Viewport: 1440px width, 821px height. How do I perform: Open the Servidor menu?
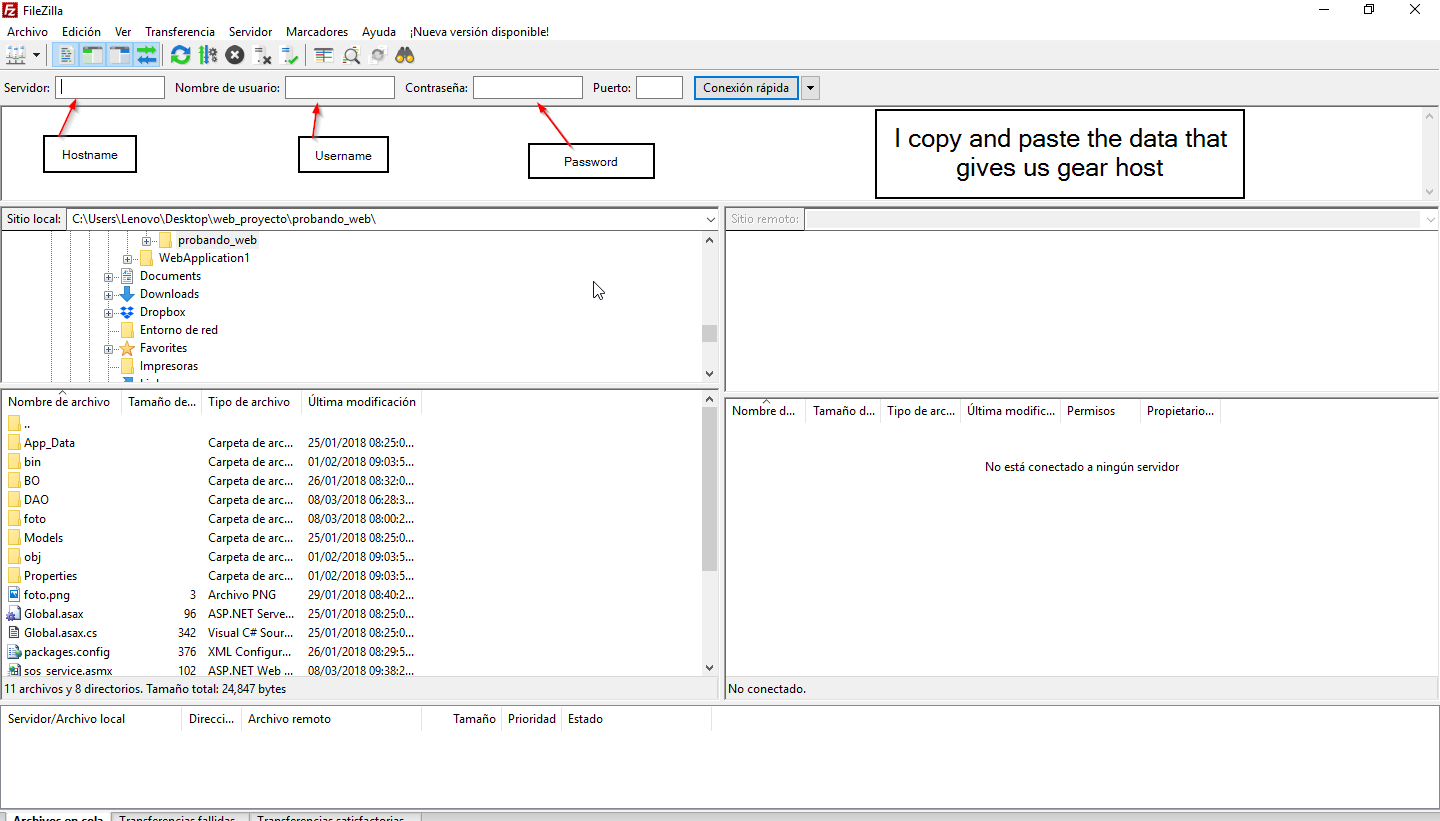click(x=250, y=32)
